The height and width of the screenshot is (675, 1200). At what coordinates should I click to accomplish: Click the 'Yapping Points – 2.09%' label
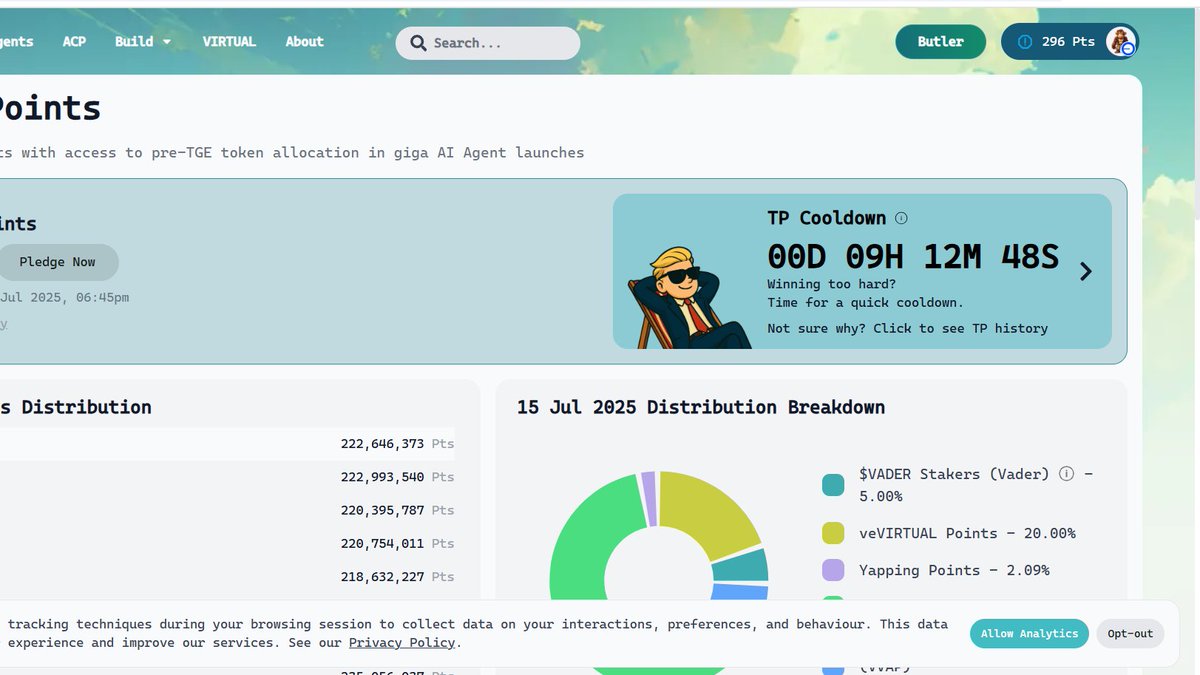pos(954,570)
